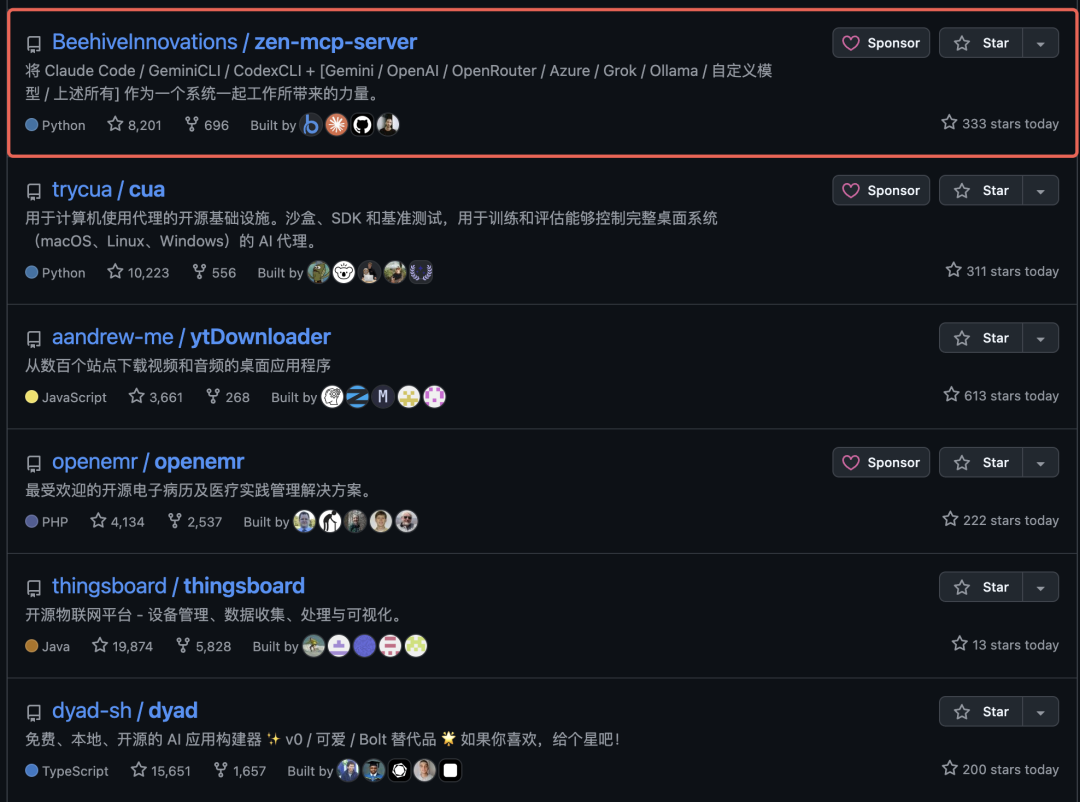1080x802 pixels.
Task: Star the zen-mcp-server repository
Action: [981, 43]
